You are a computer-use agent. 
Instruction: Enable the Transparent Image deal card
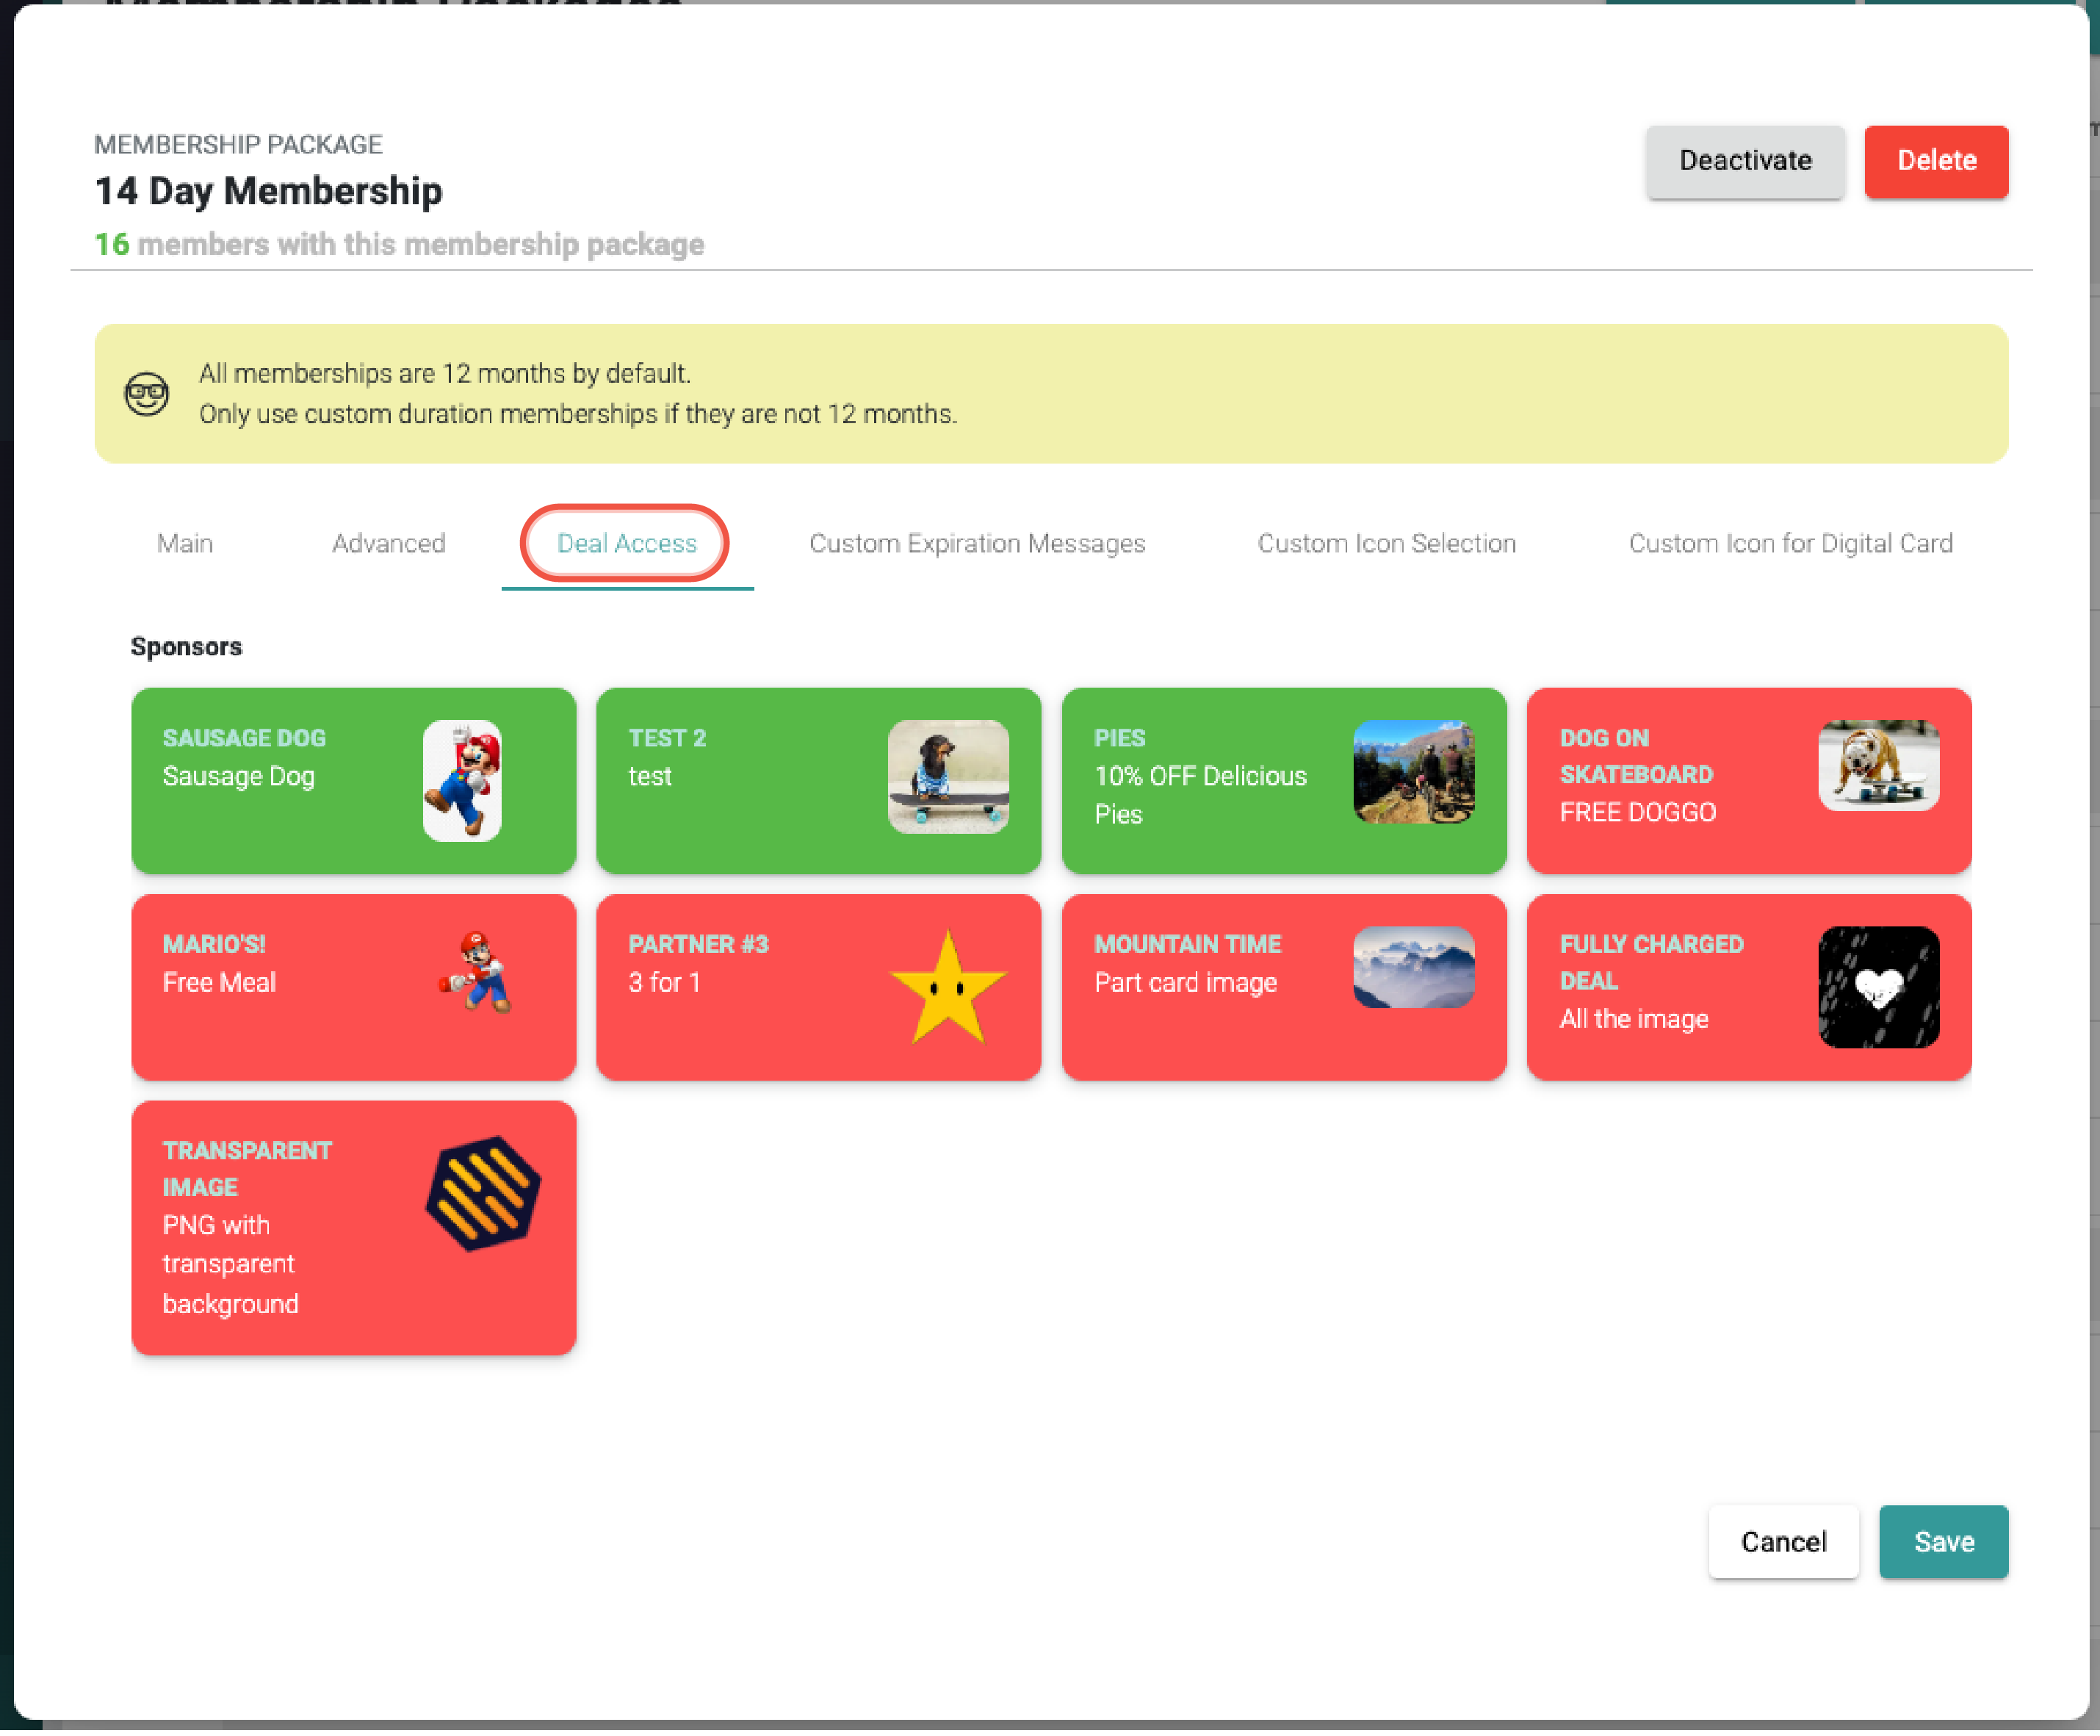tap(354, 1228)
